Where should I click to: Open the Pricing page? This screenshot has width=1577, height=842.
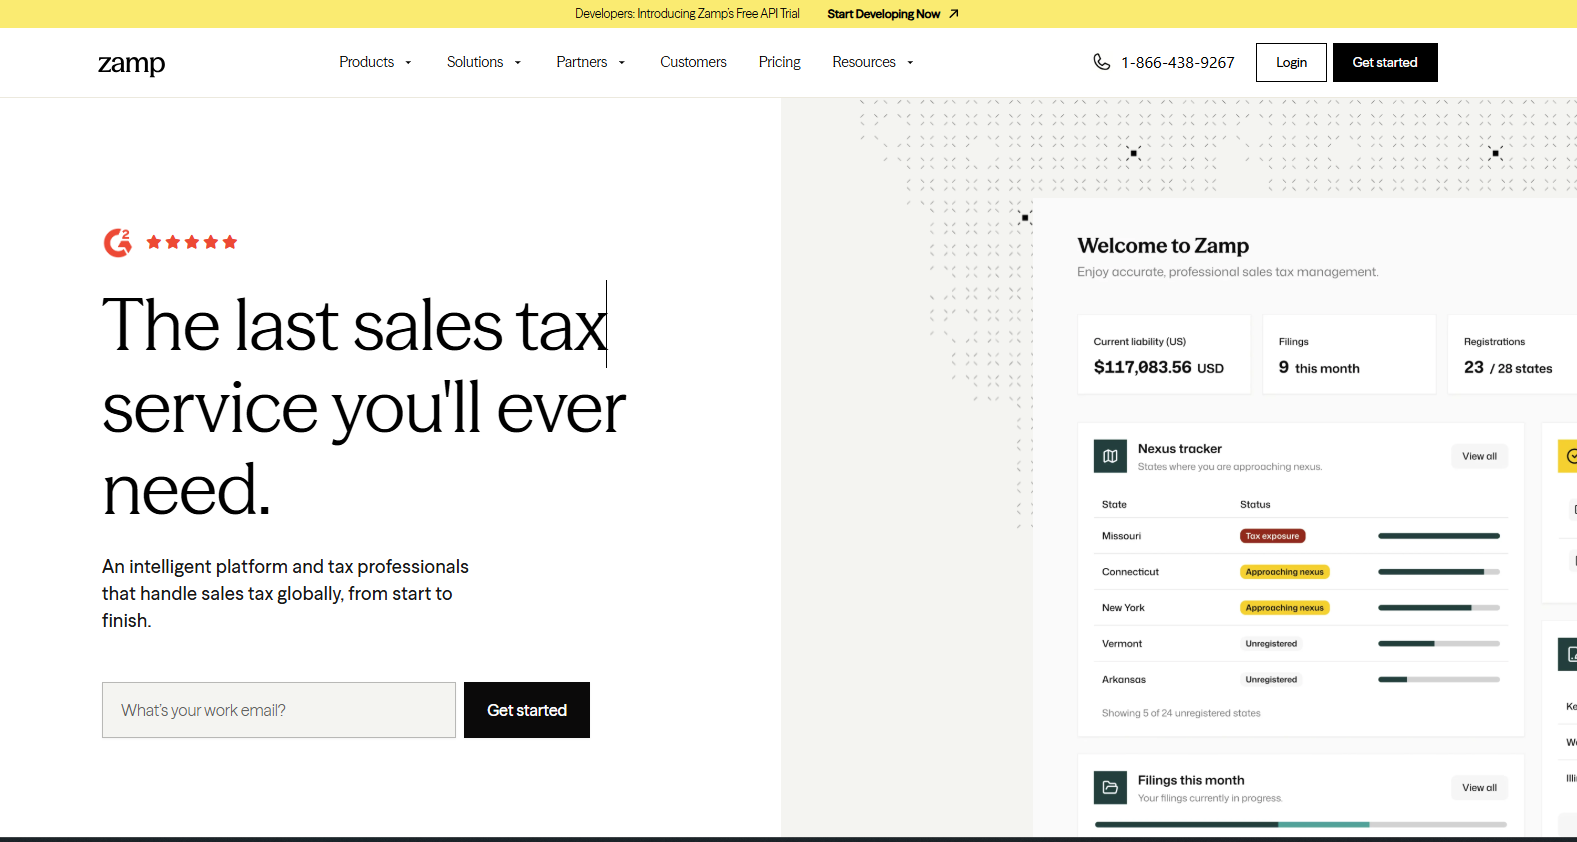pos(779,62)
